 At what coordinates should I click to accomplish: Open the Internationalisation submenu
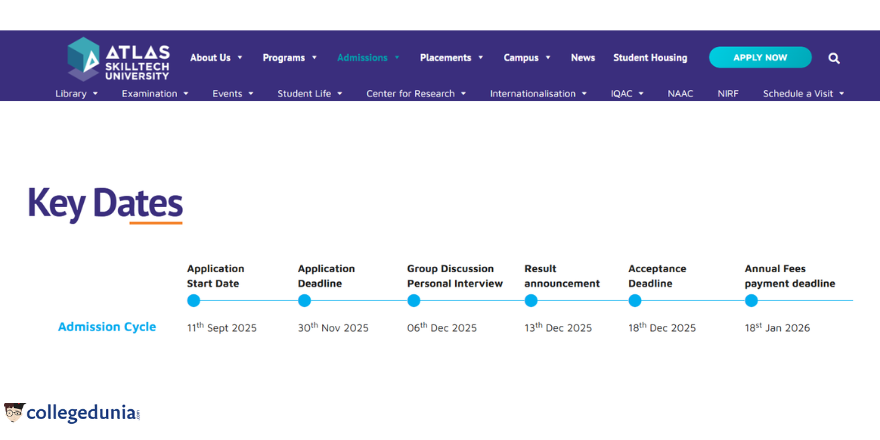pyautogui.click(x=533, y=94)
